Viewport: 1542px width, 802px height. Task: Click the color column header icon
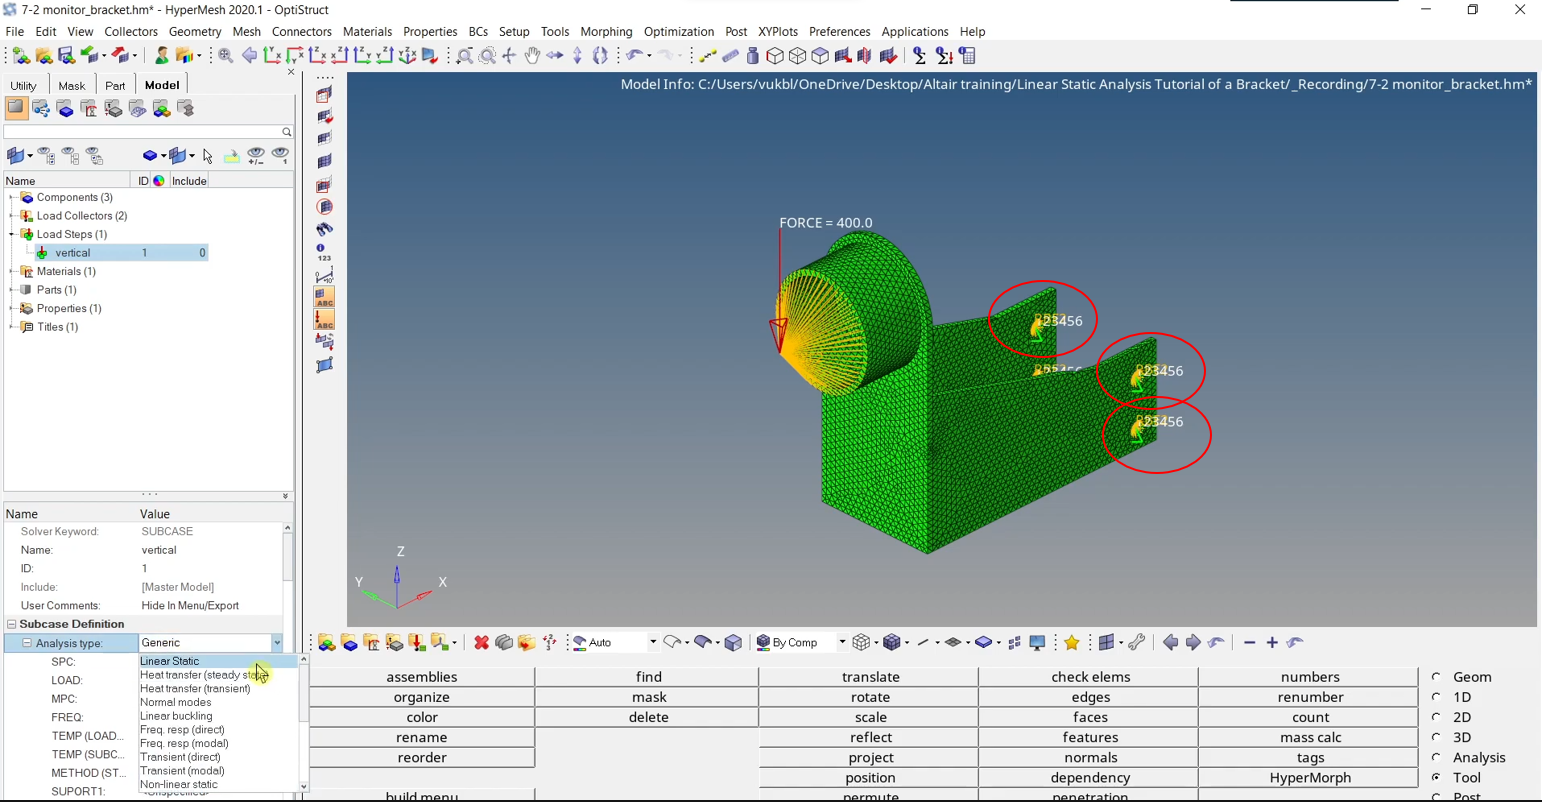pyautogui.click(x=159, y=181)
